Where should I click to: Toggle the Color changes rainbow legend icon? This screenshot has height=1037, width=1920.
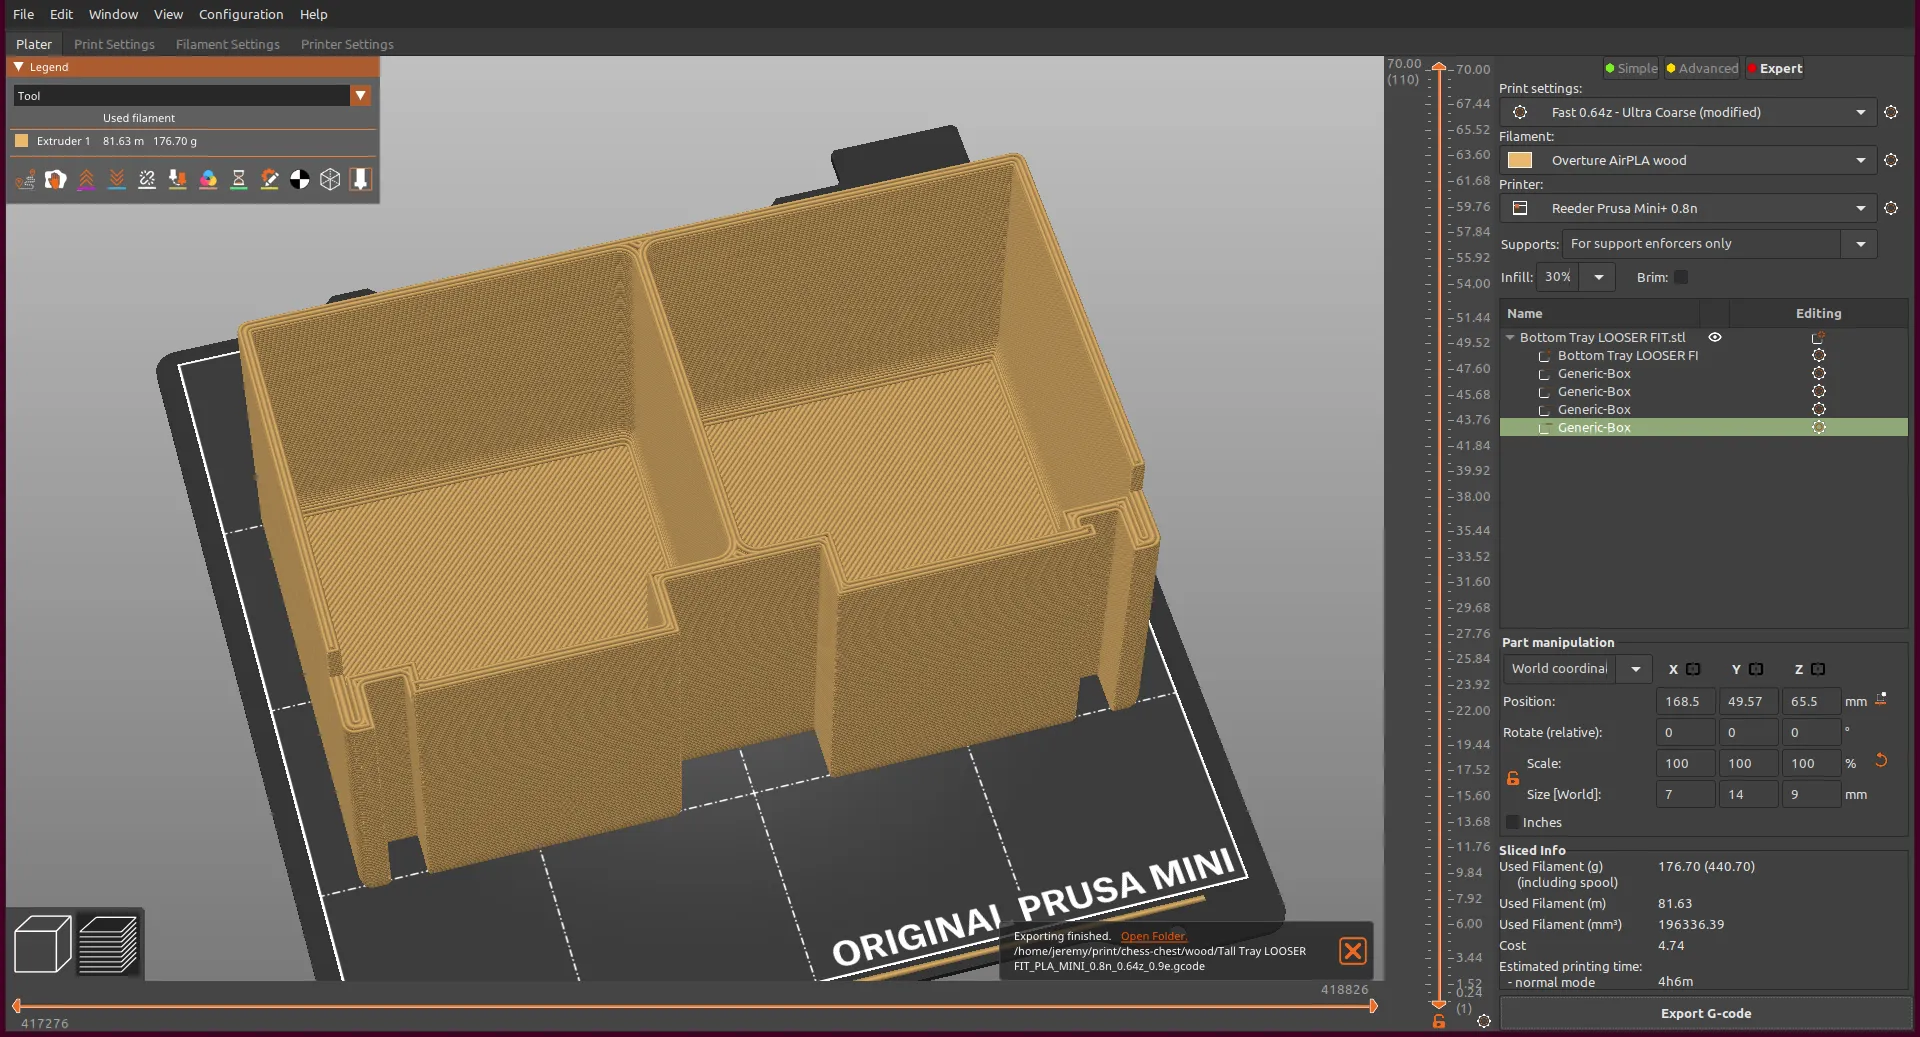click(x=208, y=180)
